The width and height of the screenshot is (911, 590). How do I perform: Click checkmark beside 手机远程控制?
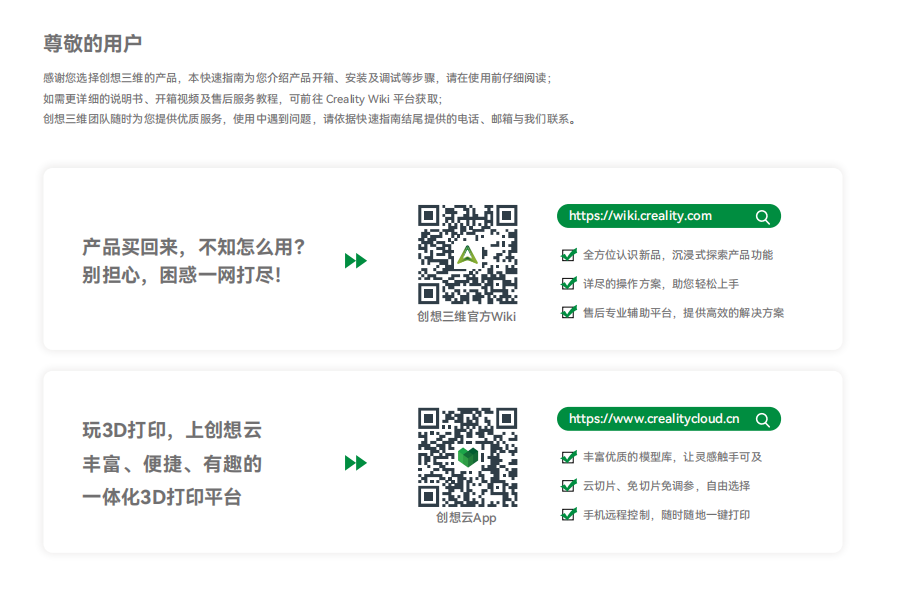[569, 514]
